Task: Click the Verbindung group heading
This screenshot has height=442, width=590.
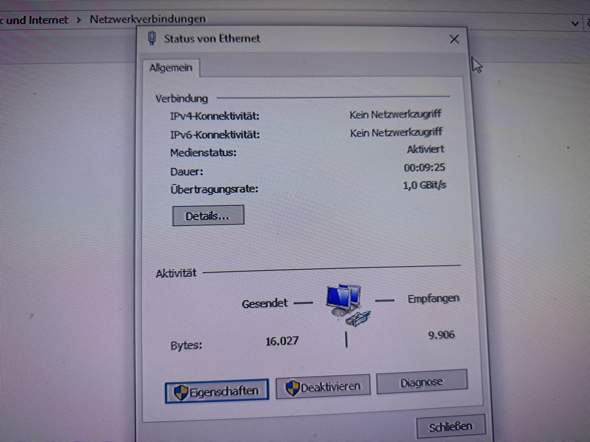Action: click(x=181, y=99)
